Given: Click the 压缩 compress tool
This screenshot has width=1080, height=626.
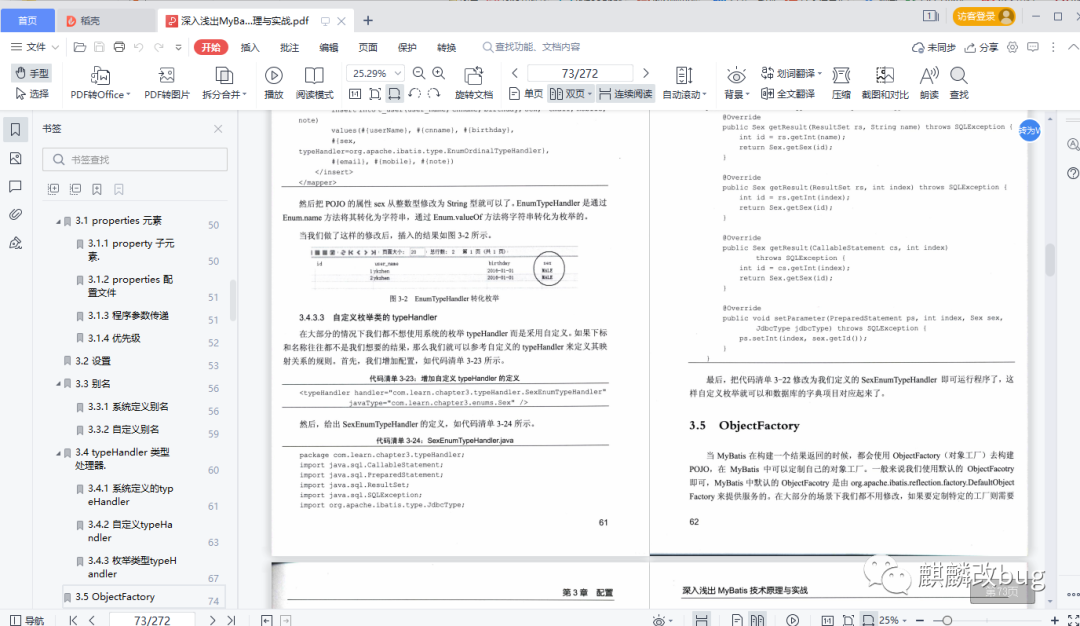Looking at the screenshot, I should [x=841, y=83].
